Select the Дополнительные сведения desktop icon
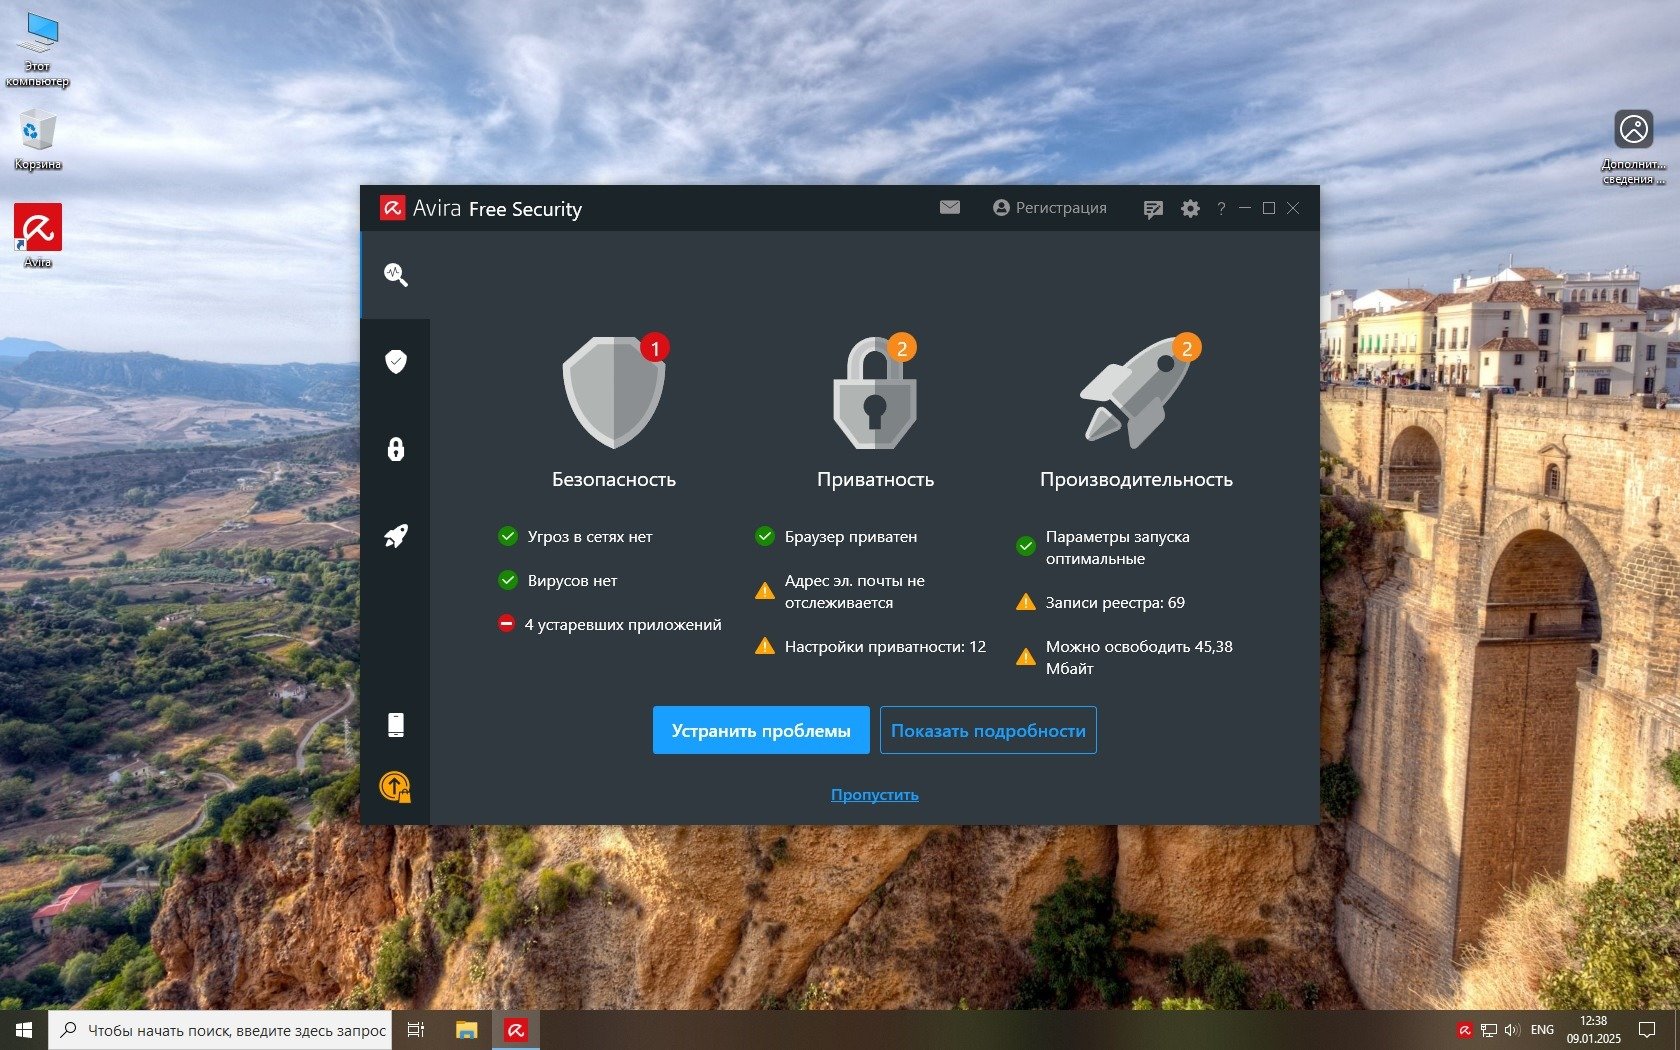Image resolution: width=1680 pixels, height=1050 pixels. tap(1634, 148)
